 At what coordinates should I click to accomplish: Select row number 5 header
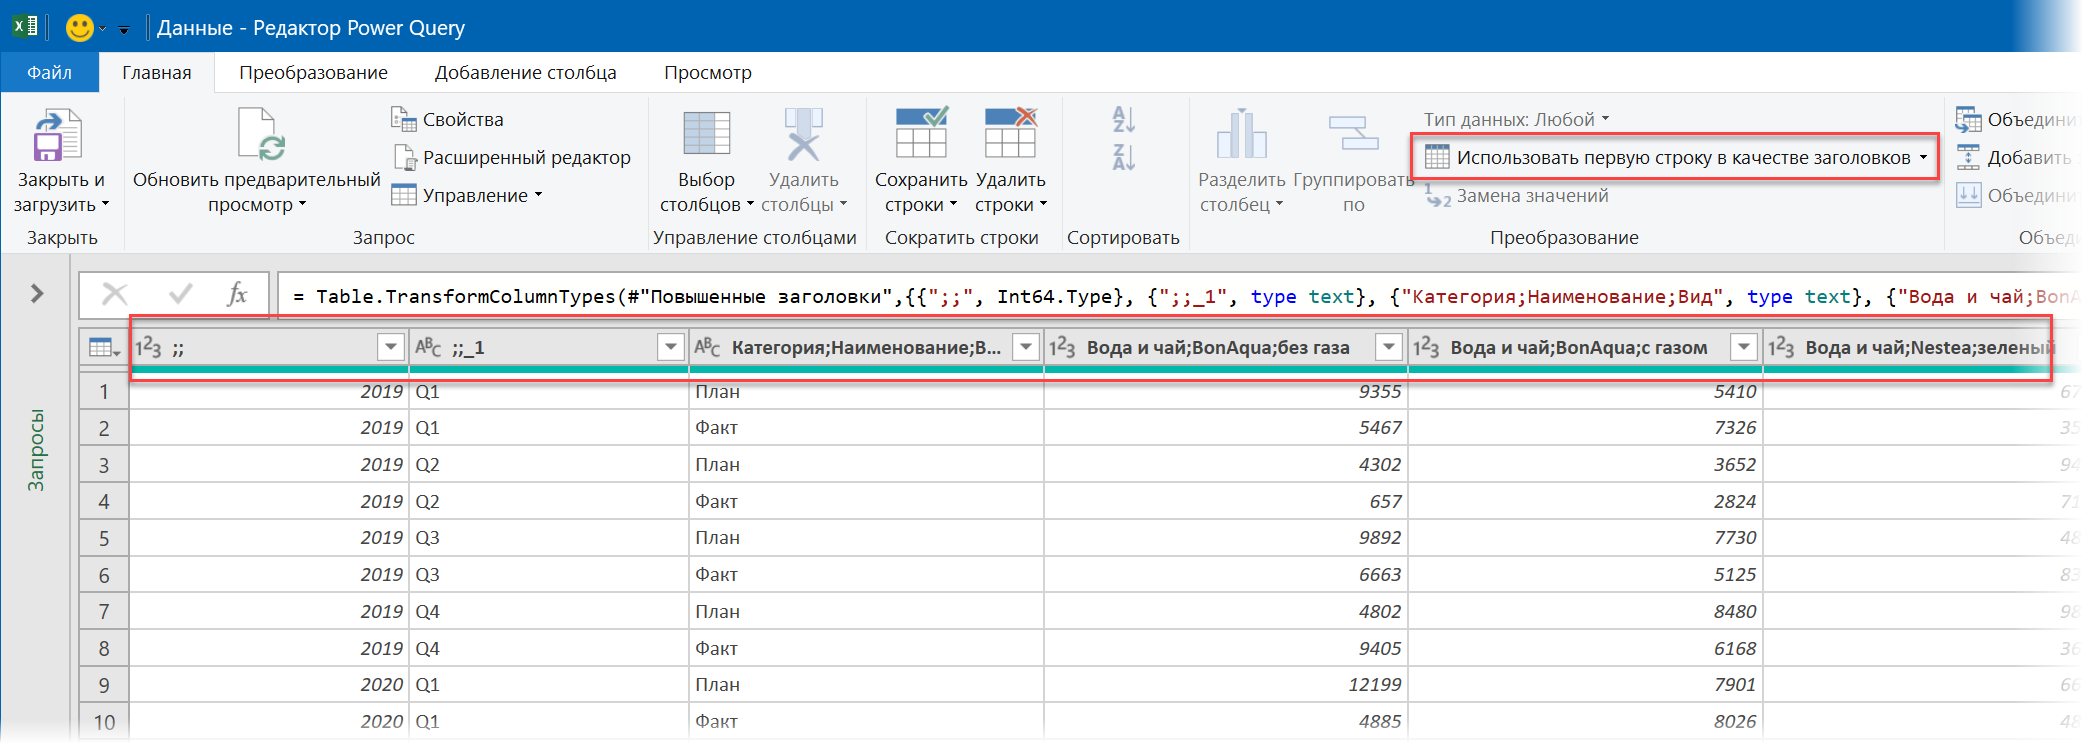coord(104,538)
